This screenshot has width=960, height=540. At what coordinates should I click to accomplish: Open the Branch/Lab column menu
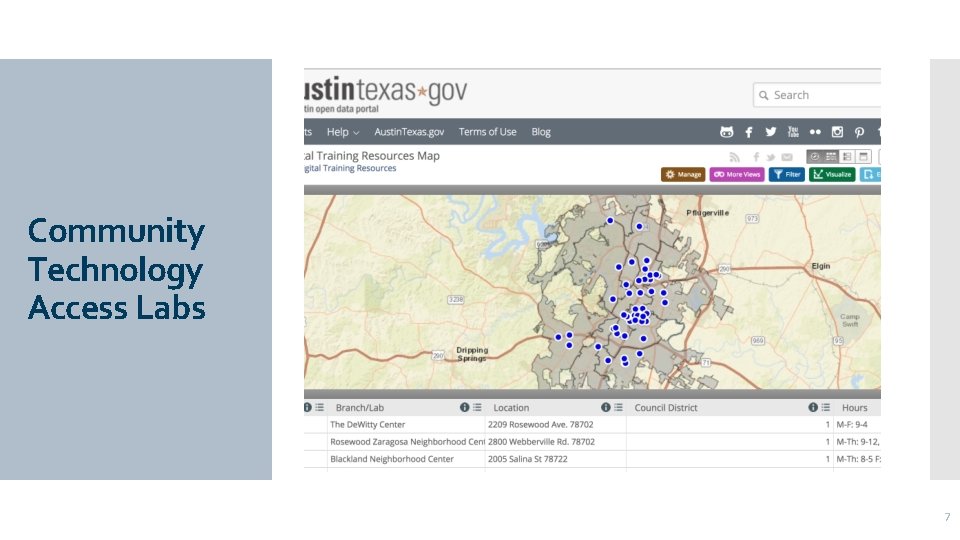pyautogui.click(x=477, y=407)
